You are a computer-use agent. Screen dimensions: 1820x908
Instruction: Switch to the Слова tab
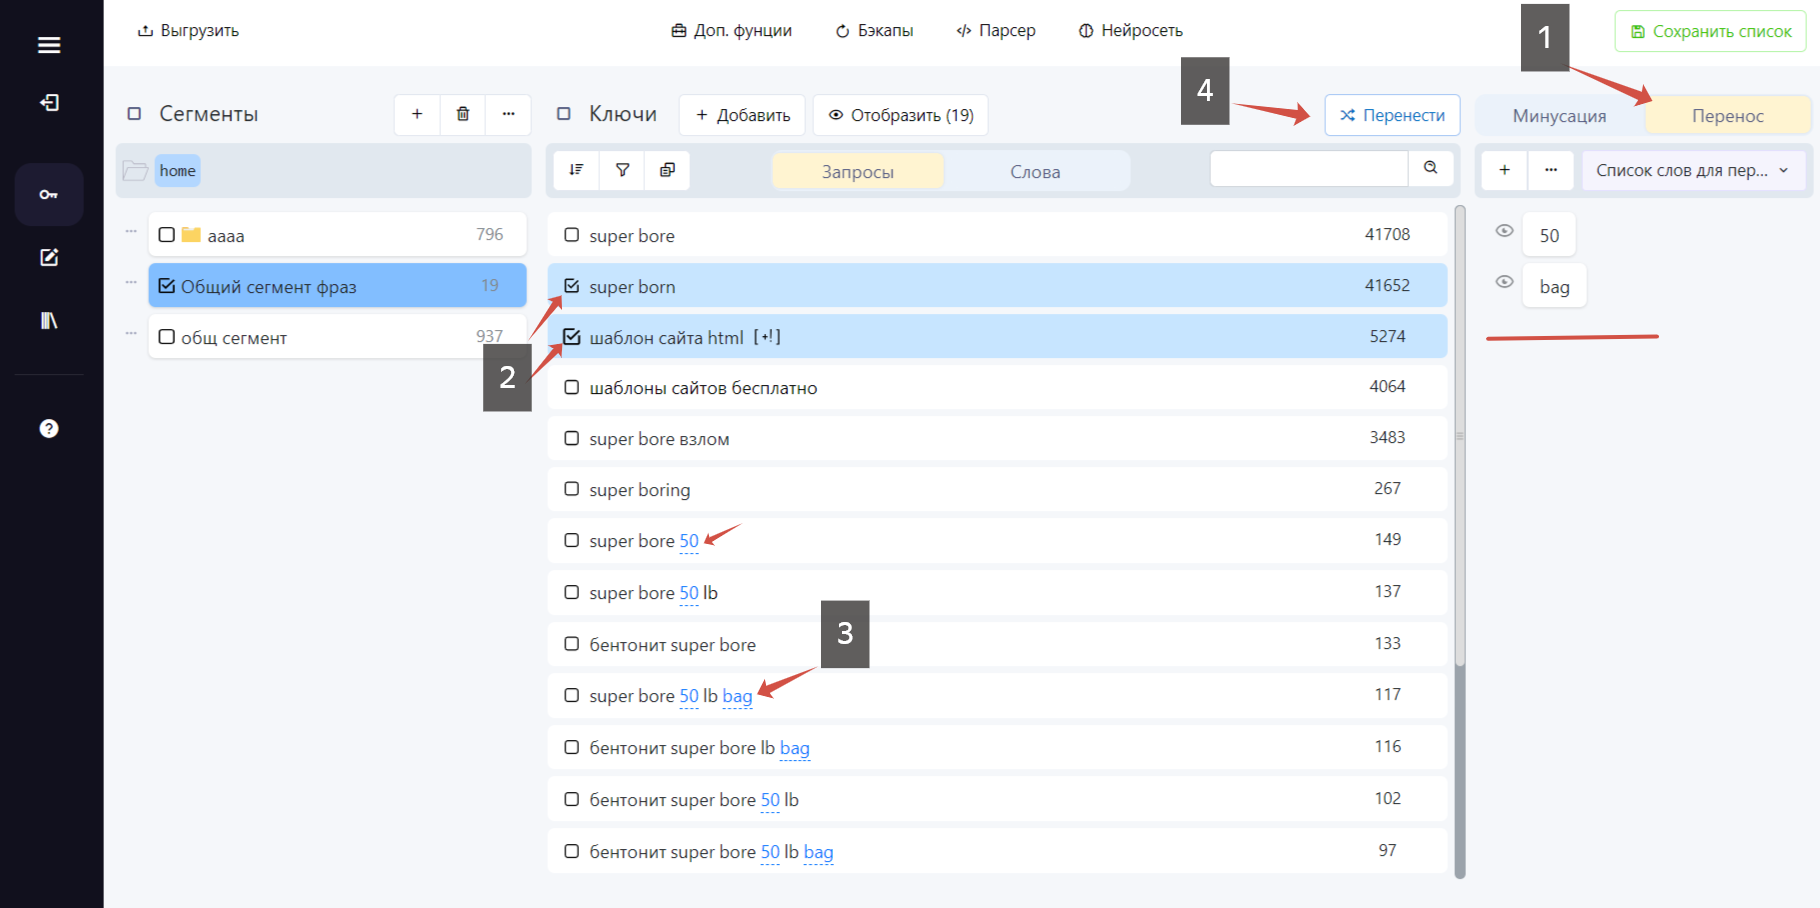[1035, 172]
